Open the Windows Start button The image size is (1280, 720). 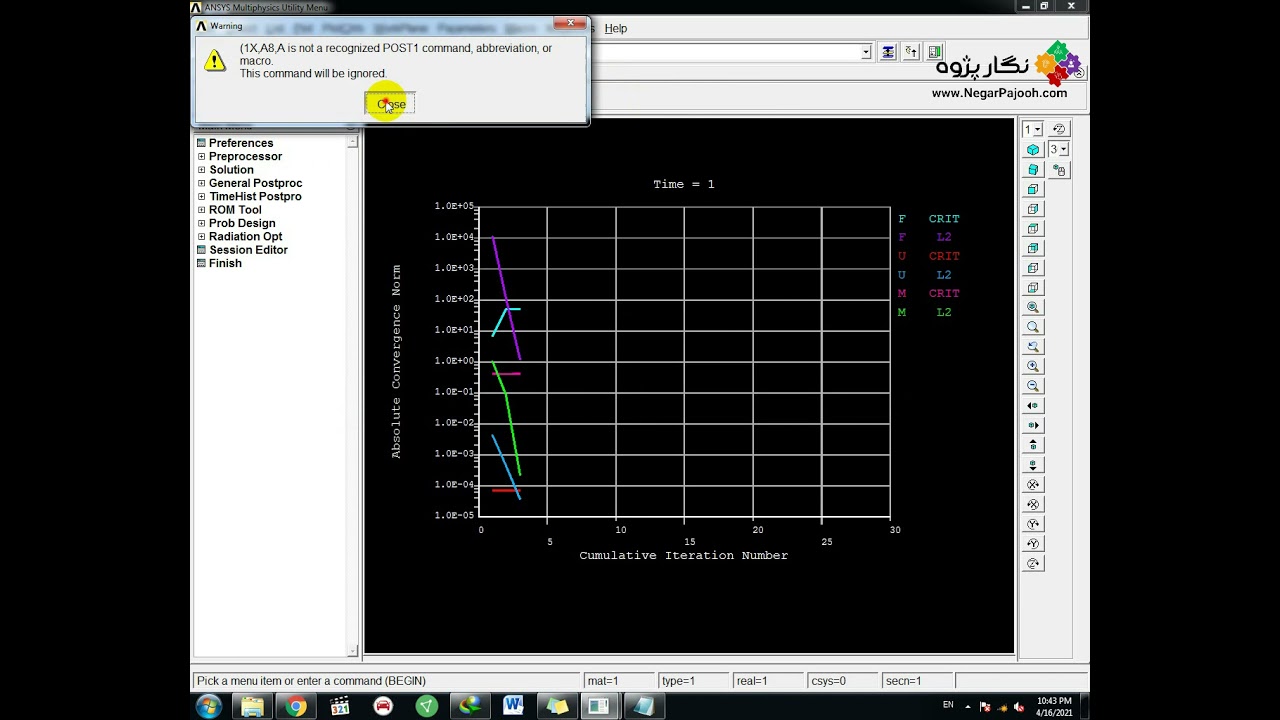tap(209, 707)
